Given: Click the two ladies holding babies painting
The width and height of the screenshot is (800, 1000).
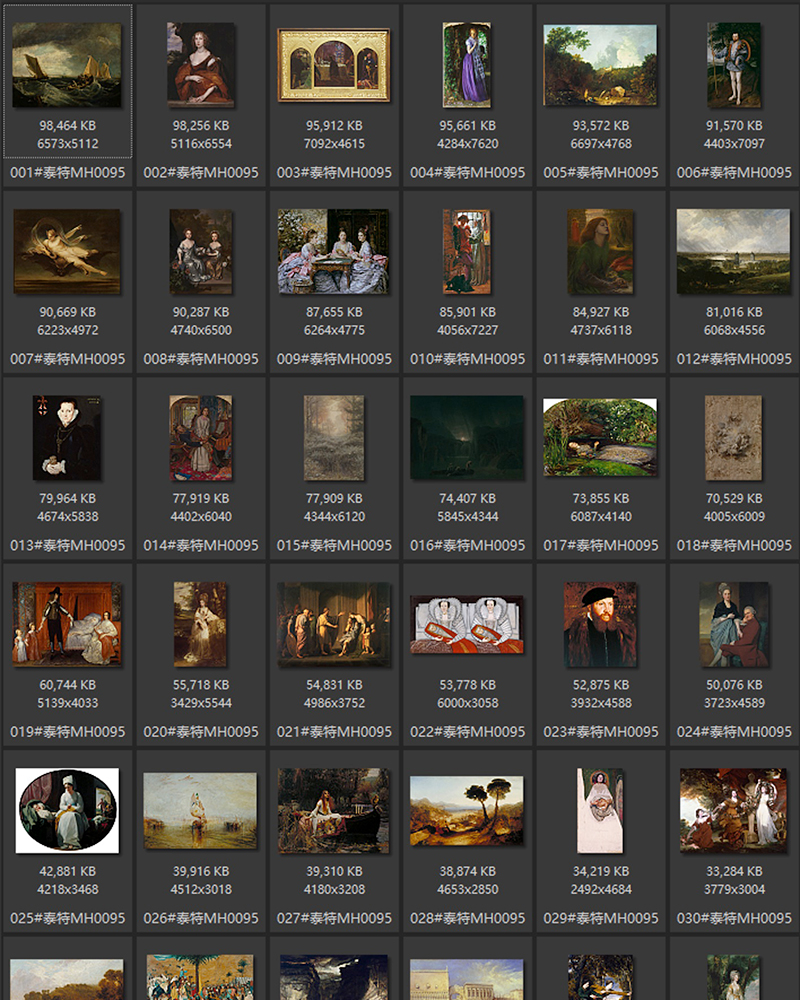Looking at the screenshot, I should (467, 625).
